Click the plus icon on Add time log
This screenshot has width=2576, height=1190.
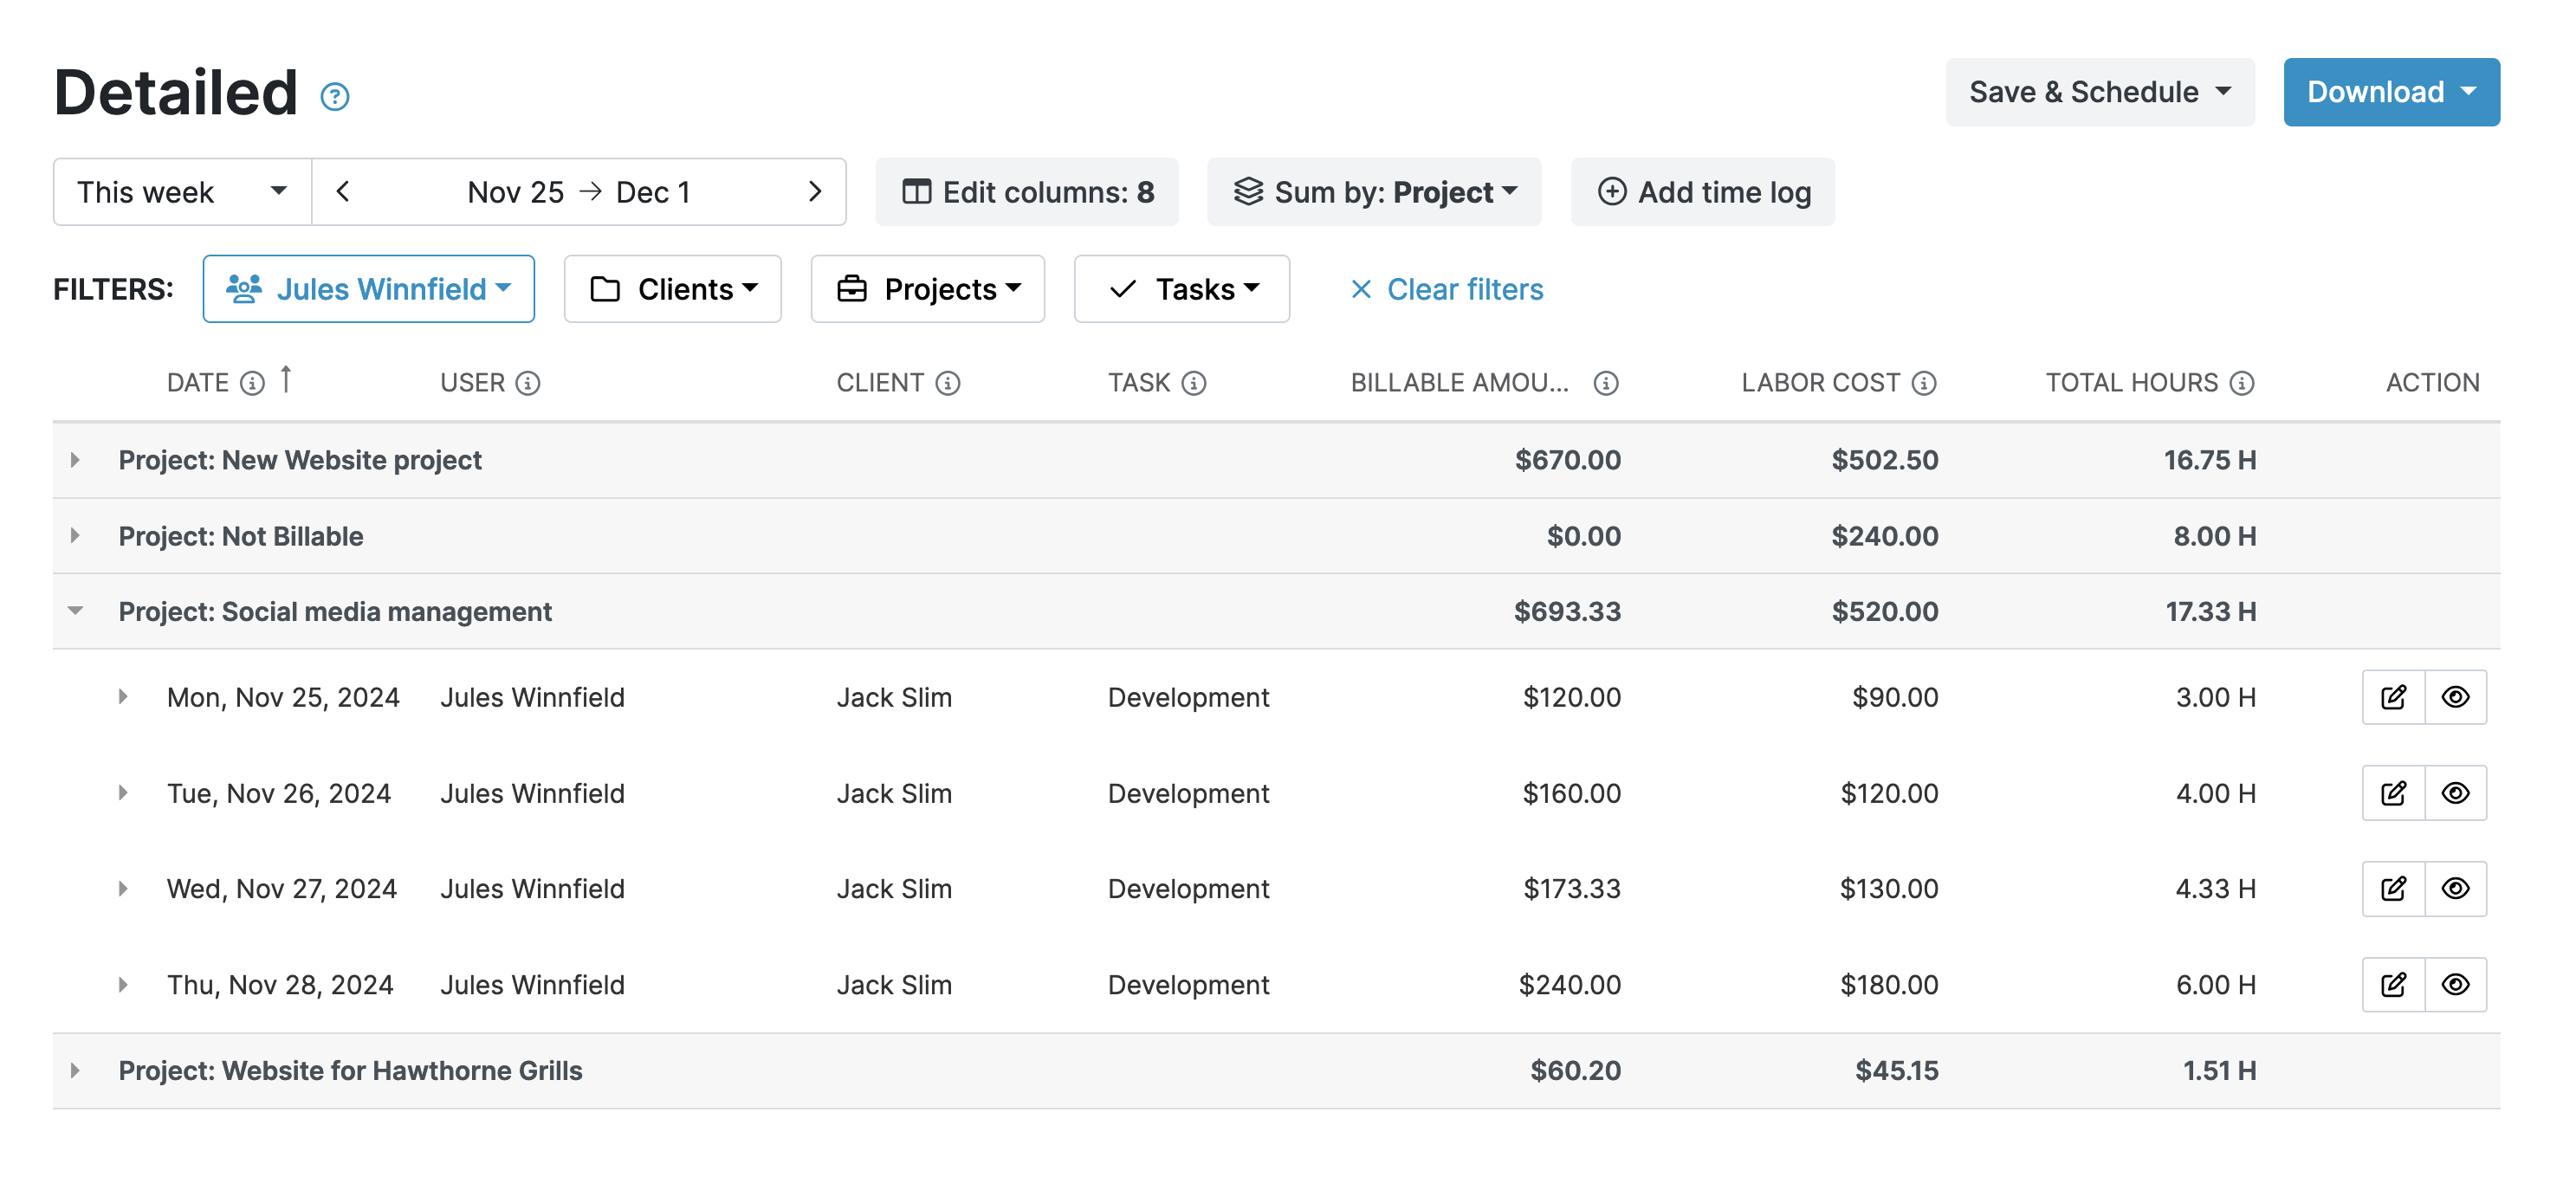pyautogui.click(x=1613, y=191)
